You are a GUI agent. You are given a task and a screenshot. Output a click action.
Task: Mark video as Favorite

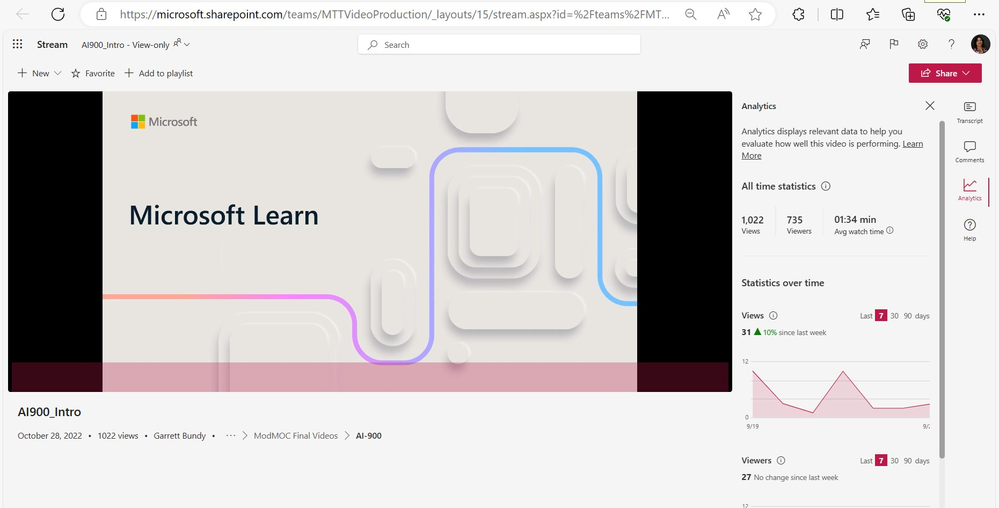pyautogui.click(x=93, y=73)
